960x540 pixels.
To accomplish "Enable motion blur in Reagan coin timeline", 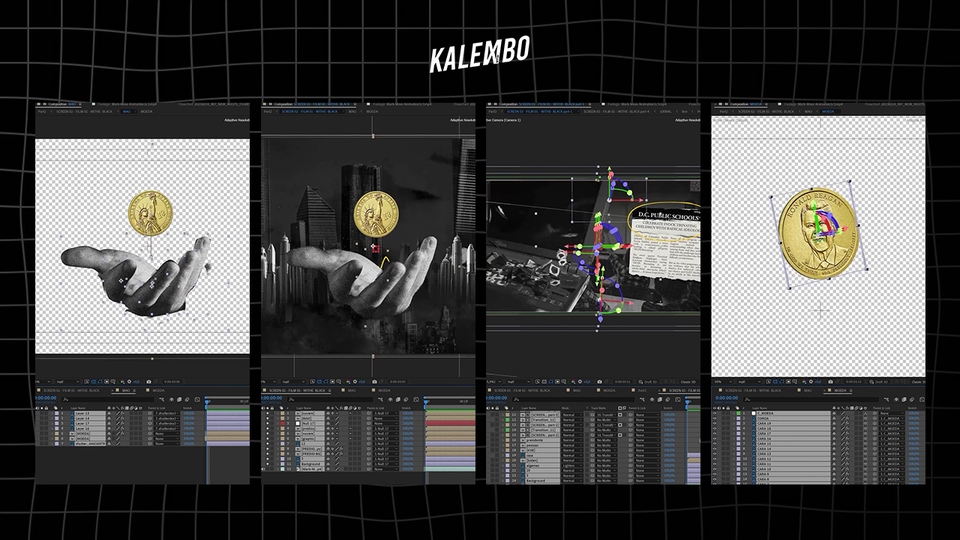I will point(912,399).
